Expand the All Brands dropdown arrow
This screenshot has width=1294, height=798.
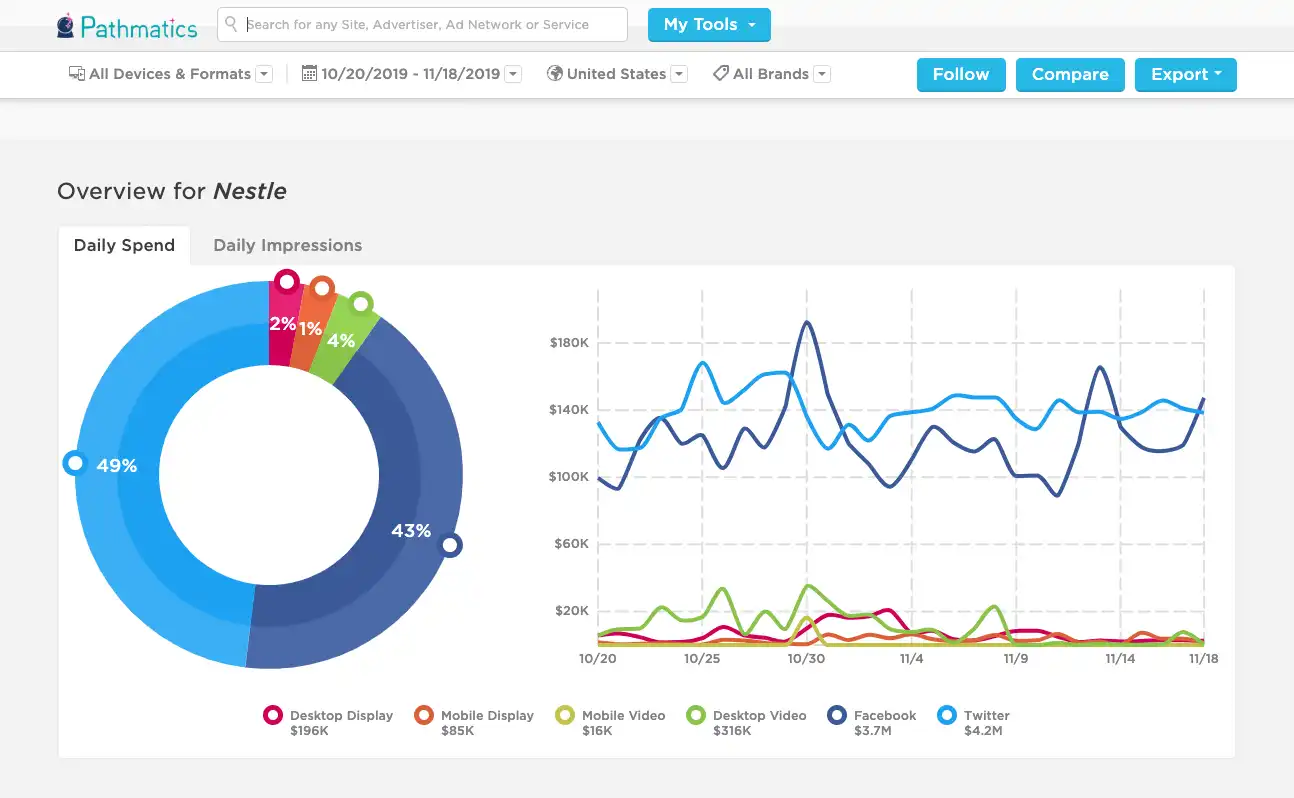822,74
